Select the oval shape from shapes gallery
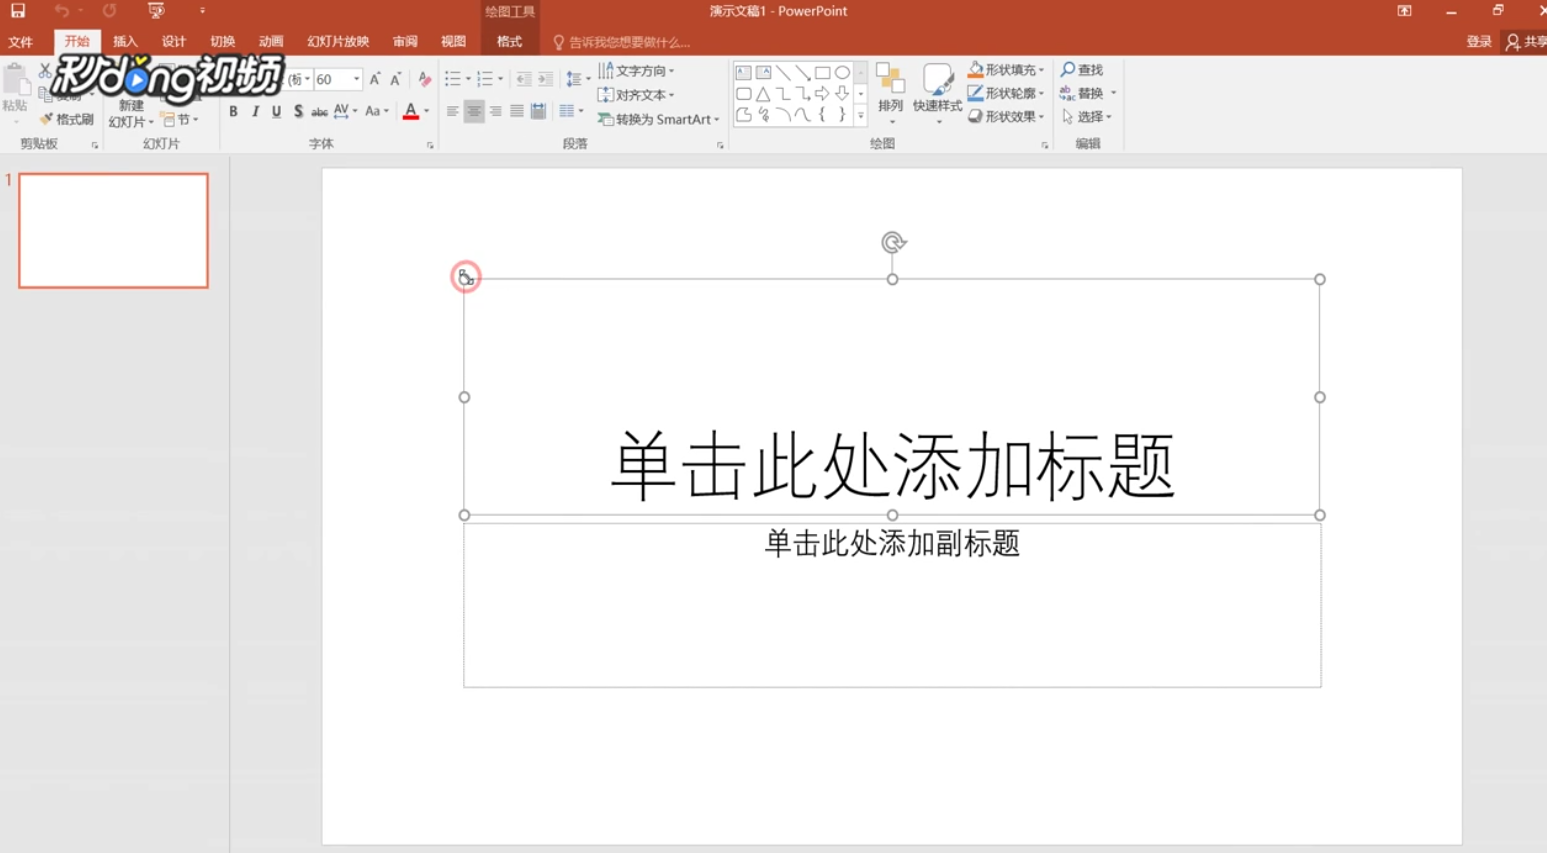The width and height of the screenshot is (1547, 853). pos(843,72)
